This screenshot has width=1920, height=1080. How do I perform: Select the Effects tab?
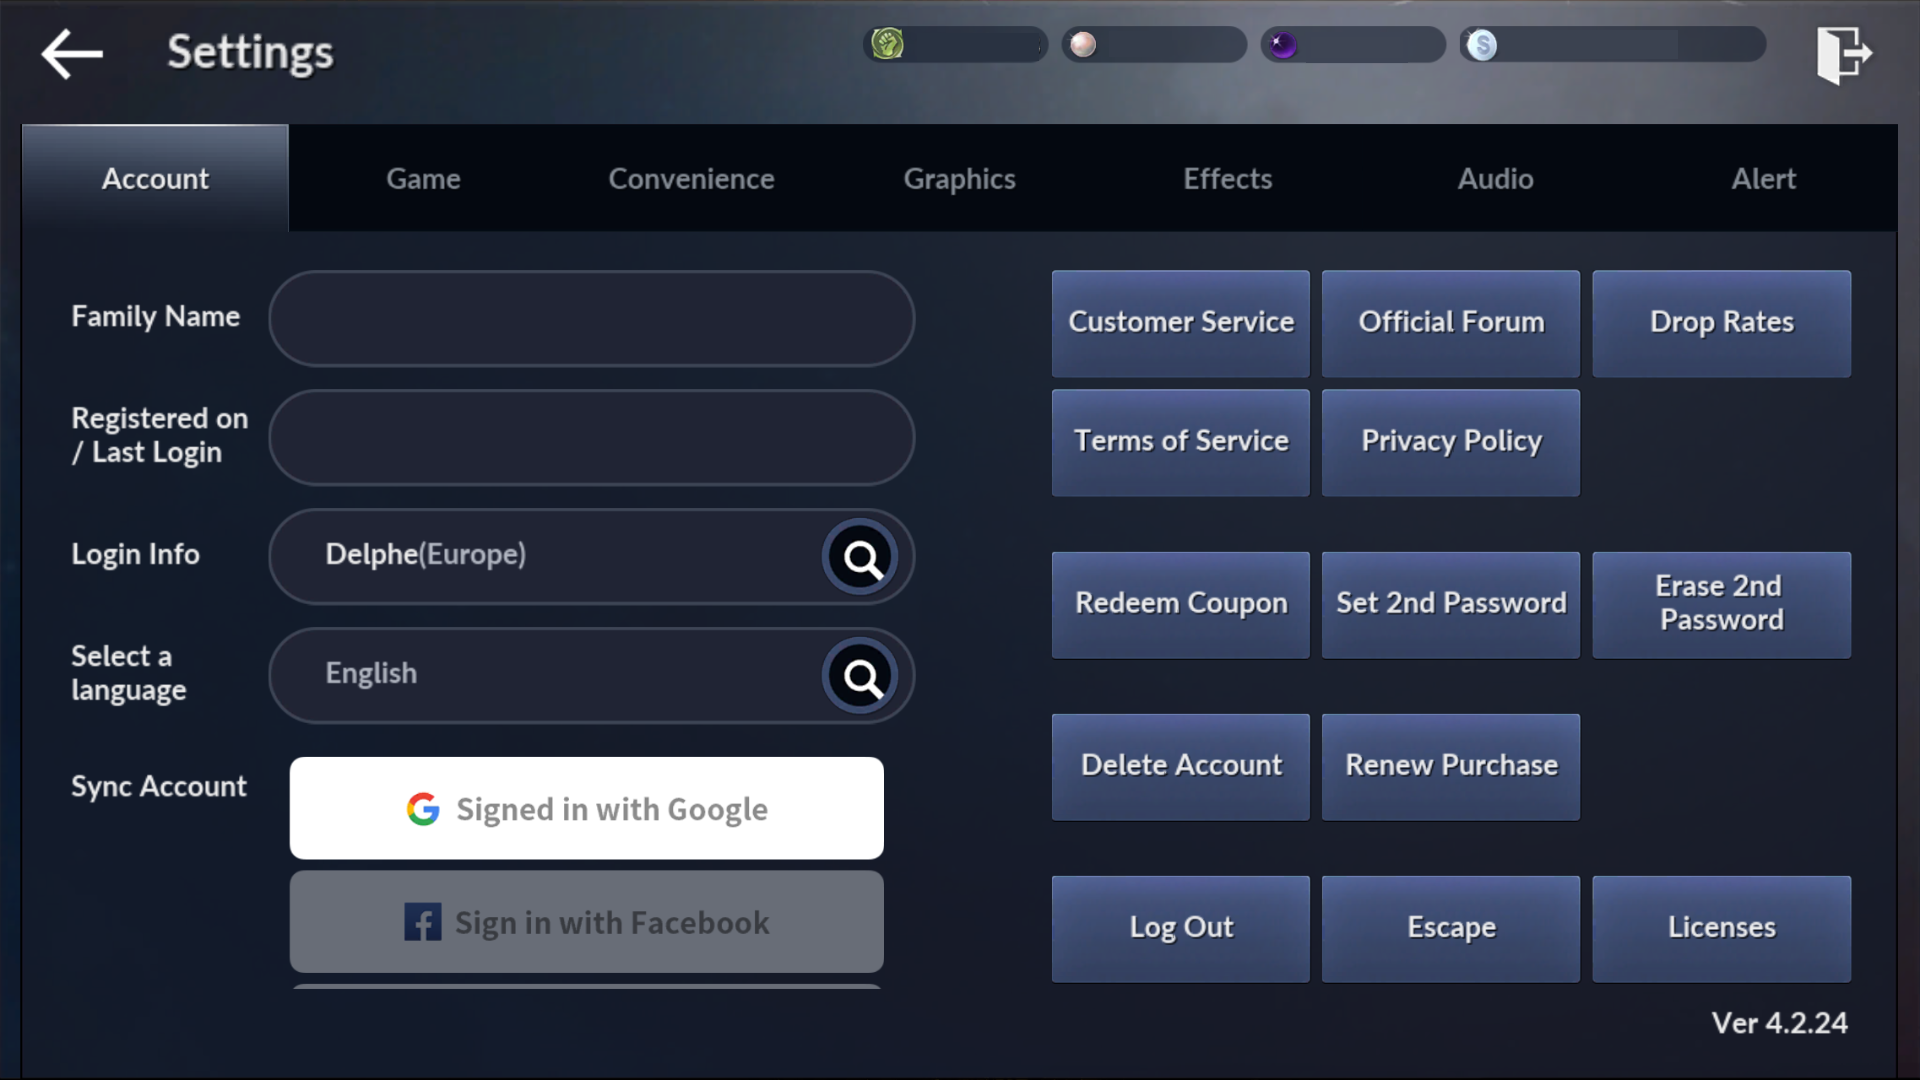click(1227, 178)
